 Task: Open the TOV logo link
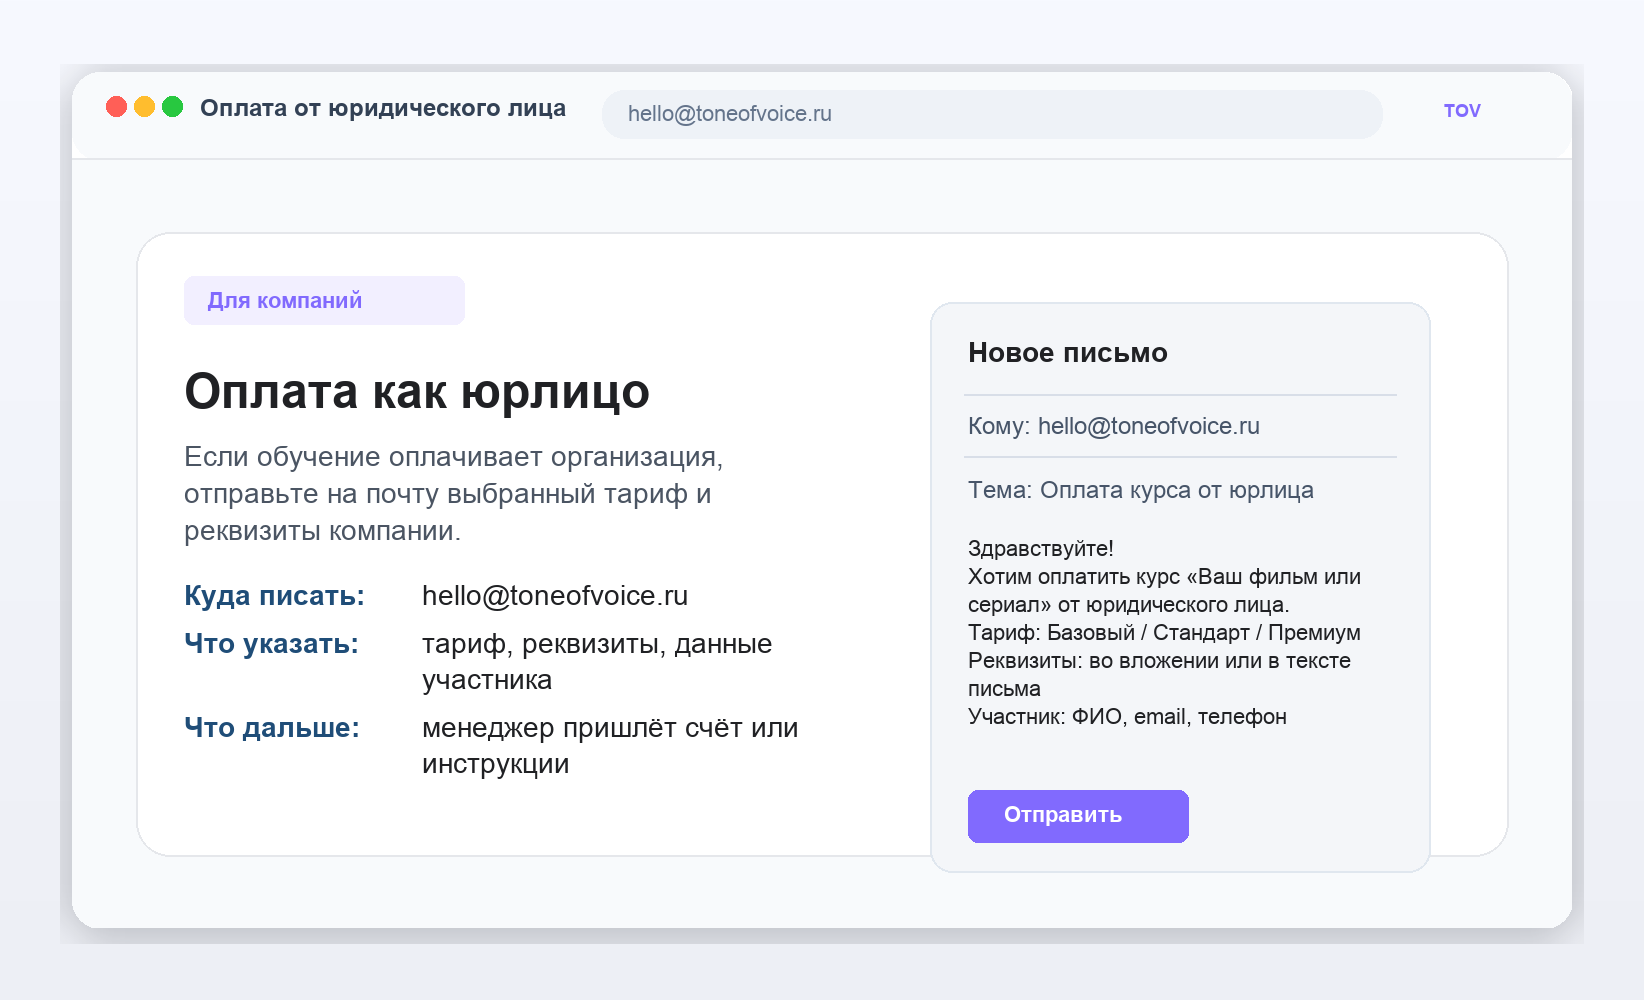pyautogui.click(x=1462, y=111)
